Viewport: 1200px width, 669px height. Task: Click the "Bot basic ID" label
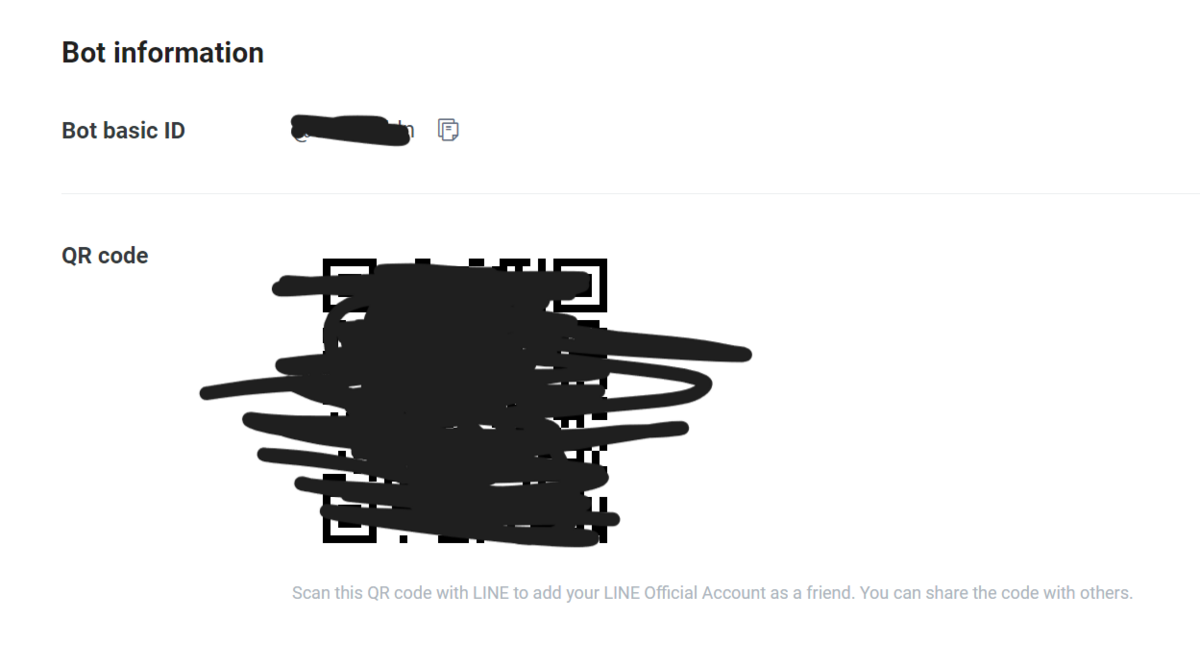(x=123, y=130)
